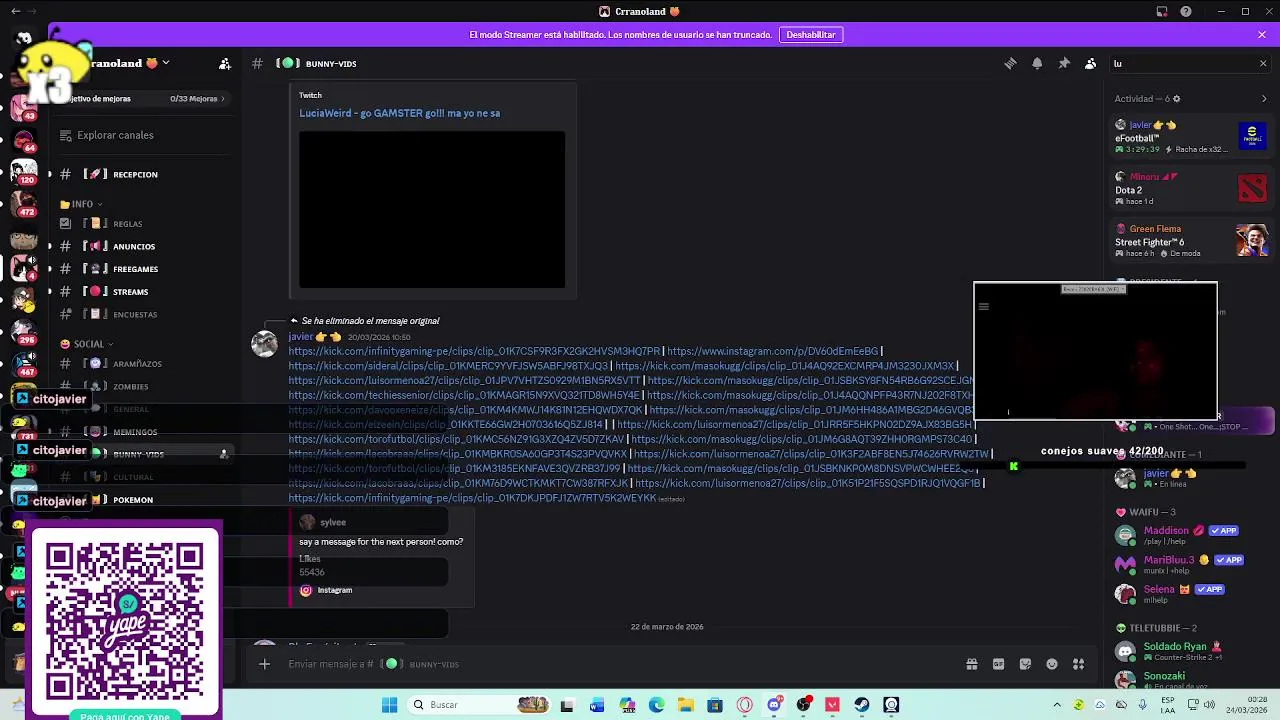Open Microsoft Edge from the taskbar
This screenshot has width=1280, height=720.
click(656, 705)
